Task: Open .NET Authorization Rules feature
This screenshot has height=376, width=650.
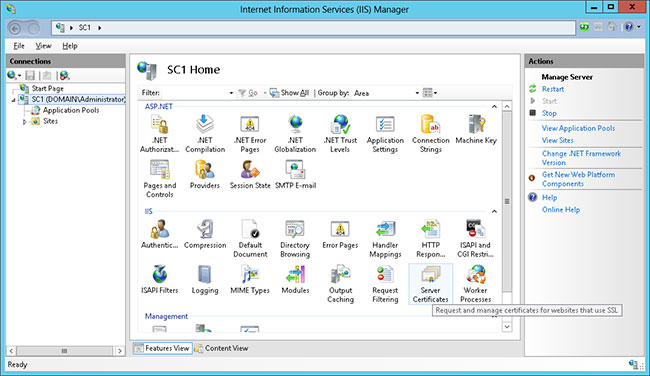Action: pyautogui.click(x=160, y=133)
